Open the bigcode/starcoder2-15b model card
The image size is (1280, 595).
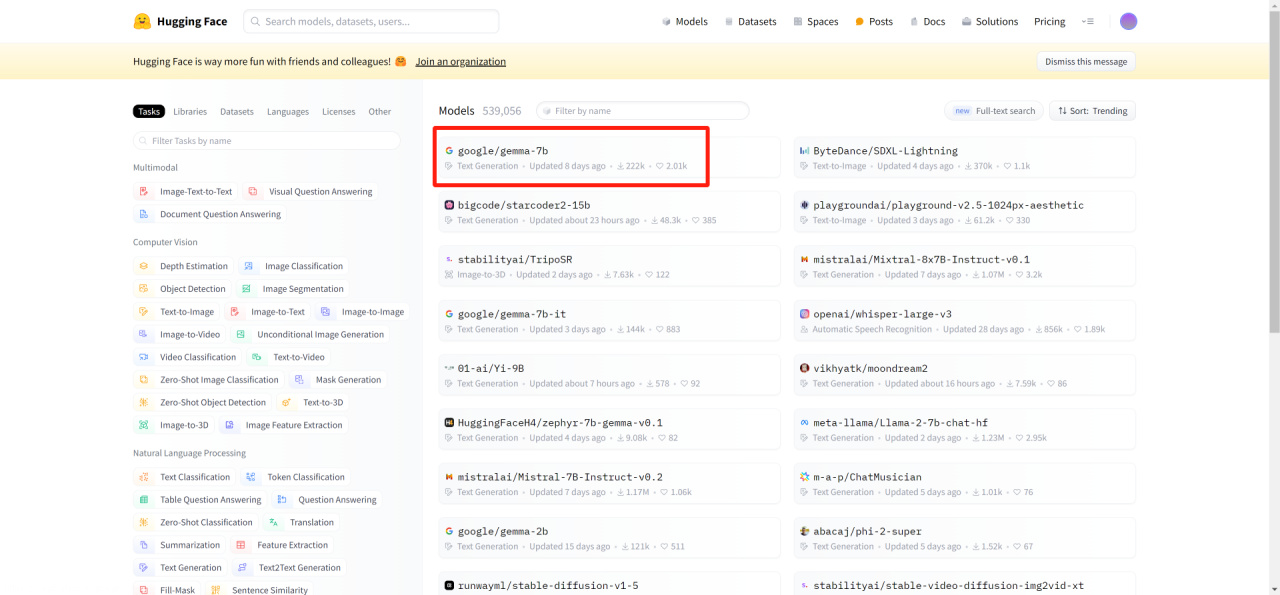pyautogui.click(x=609, y=212)
